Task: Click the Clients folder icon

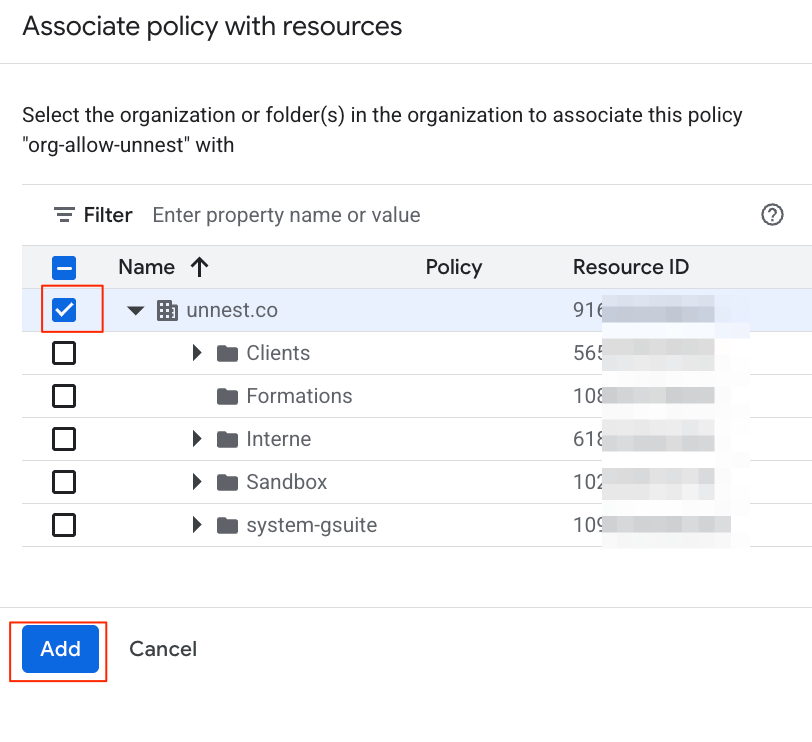Action: click(x=228, y=353)
